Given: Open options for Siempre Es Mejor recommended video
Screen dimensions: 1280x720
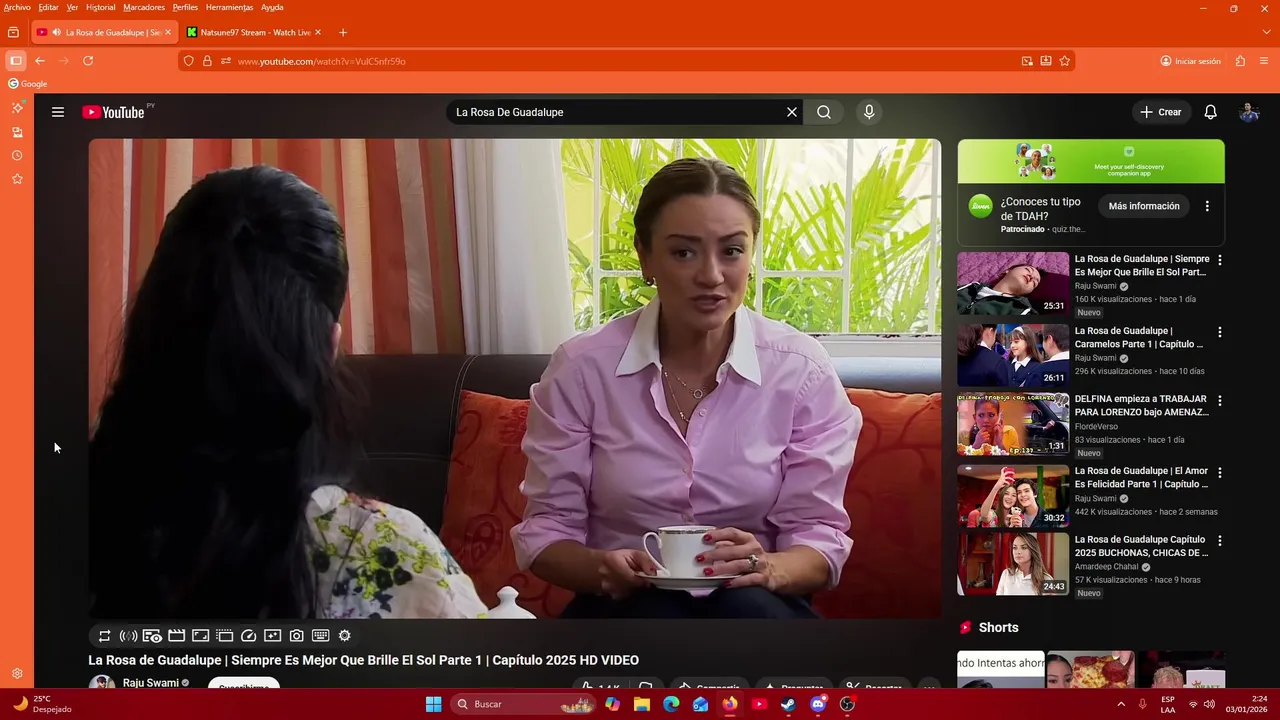Looking at the screenshot, I should pyautogui.click(x=1219, y=260).
